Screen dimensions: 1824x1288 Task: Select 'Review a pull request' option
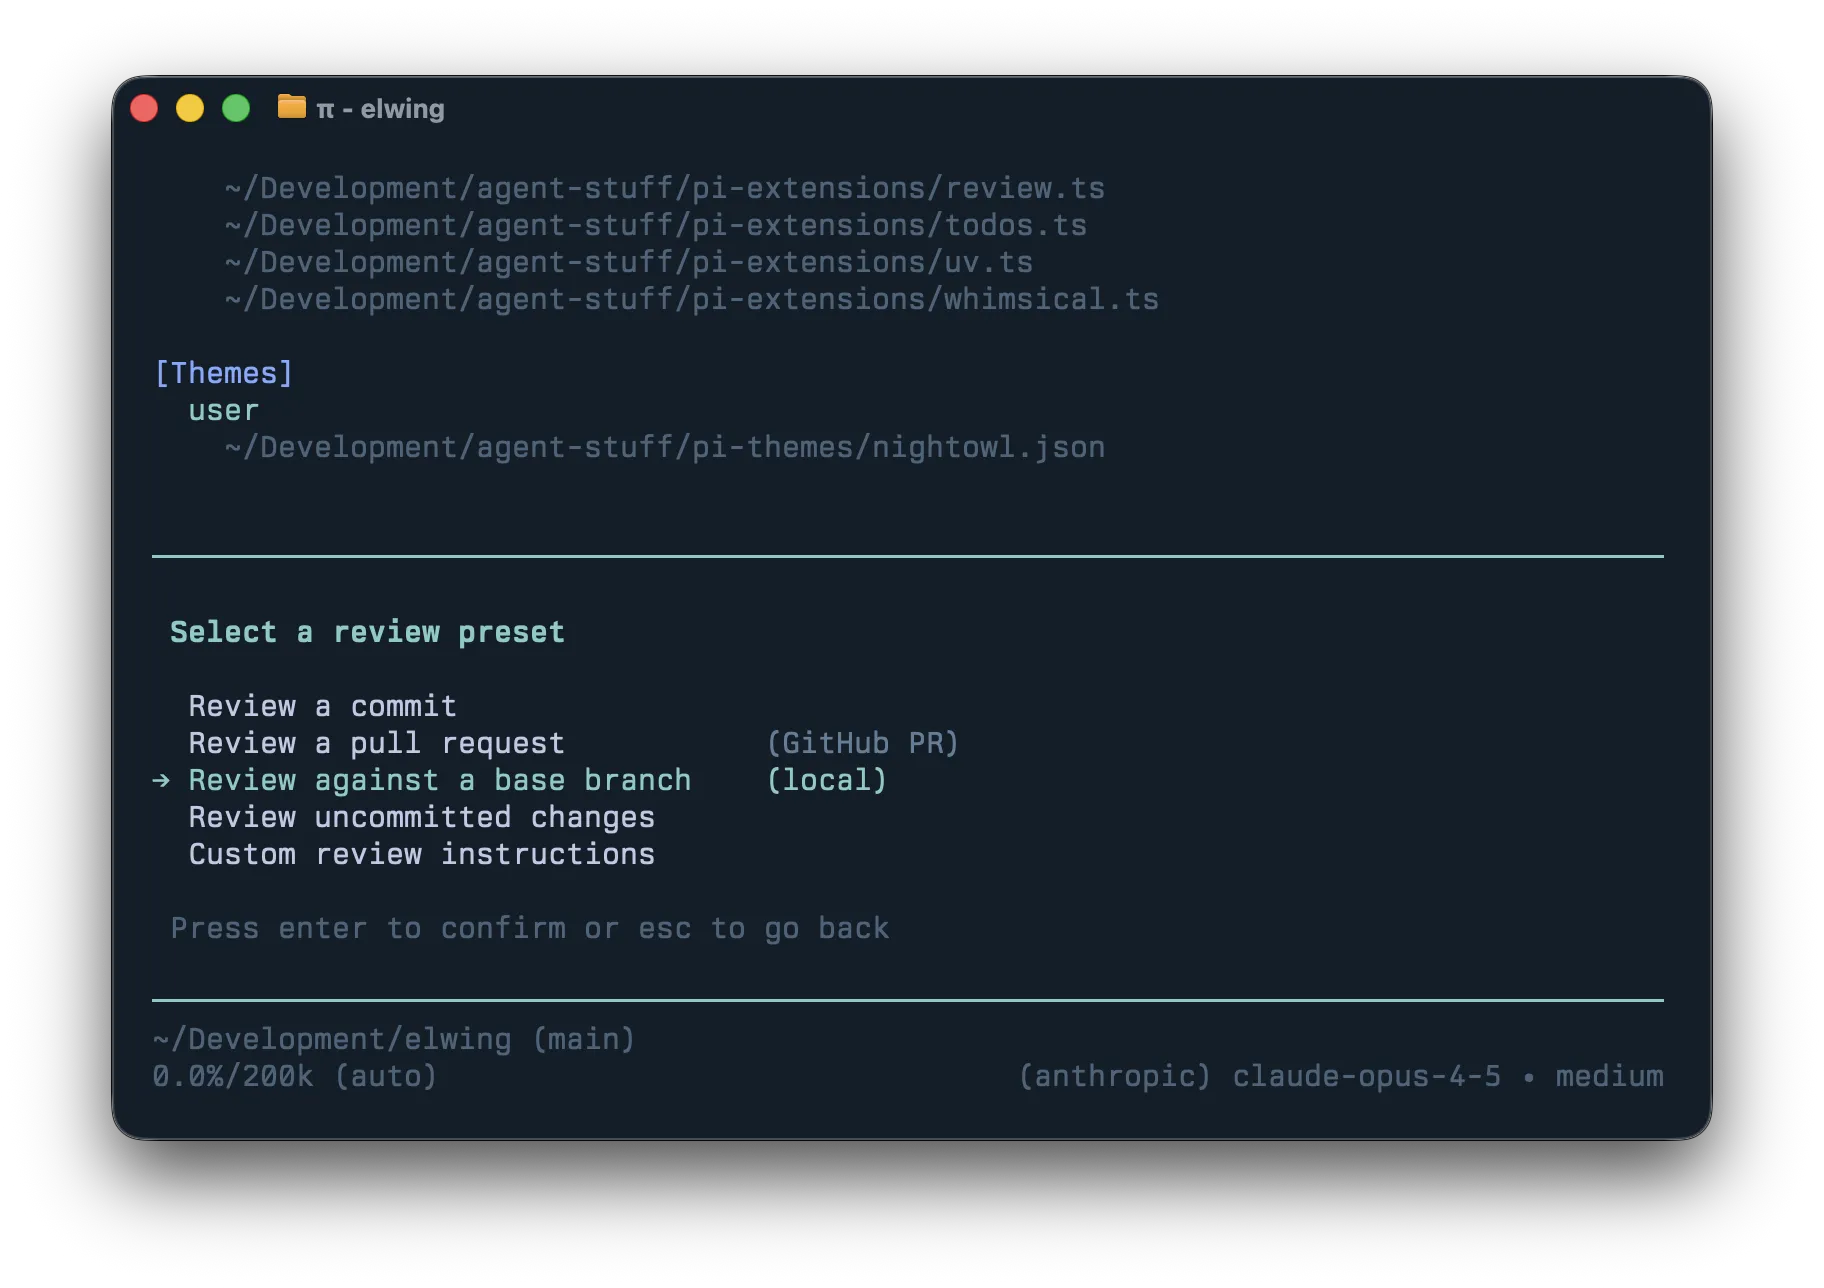376,743
